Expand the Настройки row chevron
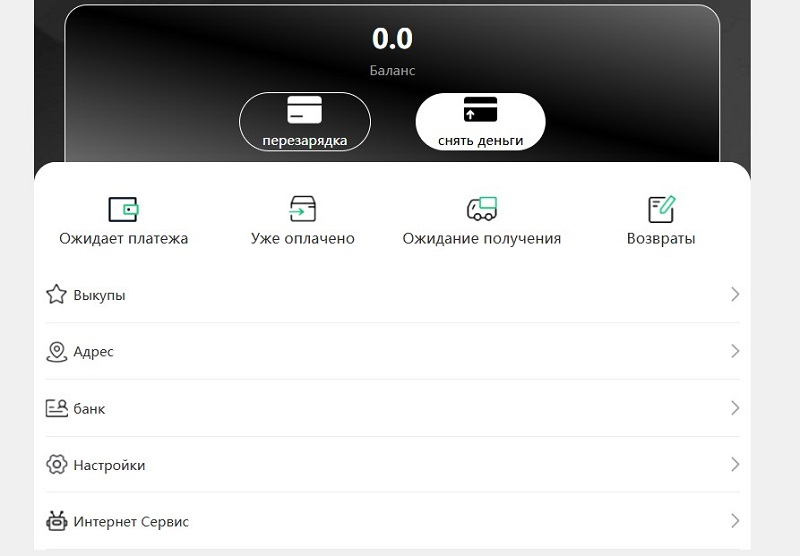800x556 pixels. coord(735,464)
